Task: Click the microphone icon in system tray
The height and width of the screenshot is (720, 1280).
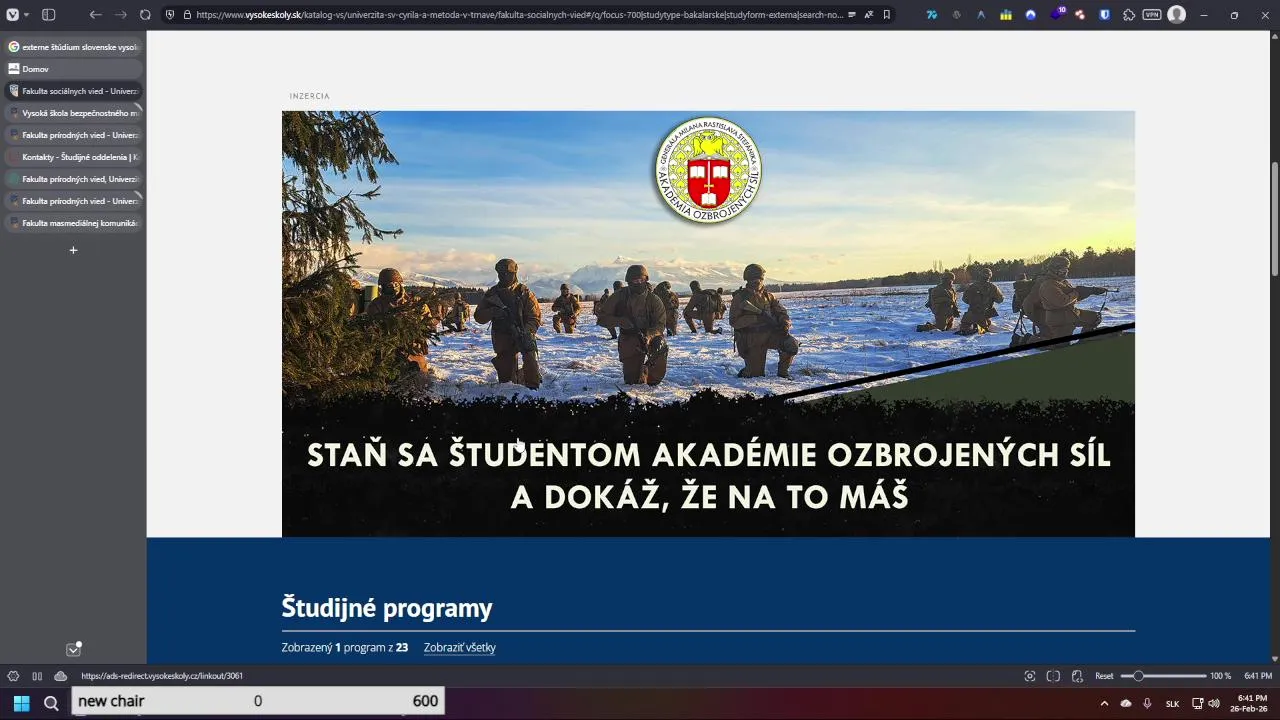Action: pos(1147,703)
